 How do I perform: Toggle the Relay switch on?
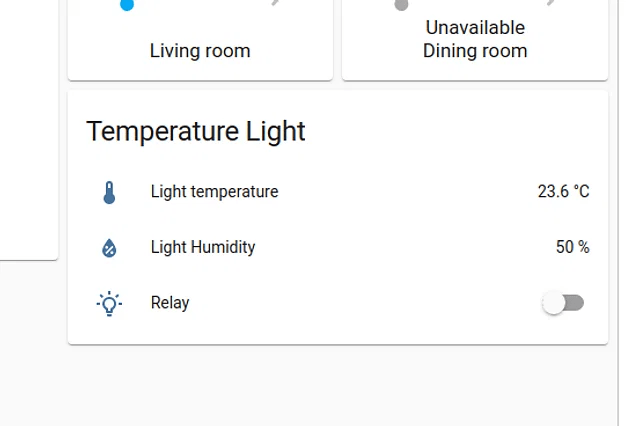point(563,303)
